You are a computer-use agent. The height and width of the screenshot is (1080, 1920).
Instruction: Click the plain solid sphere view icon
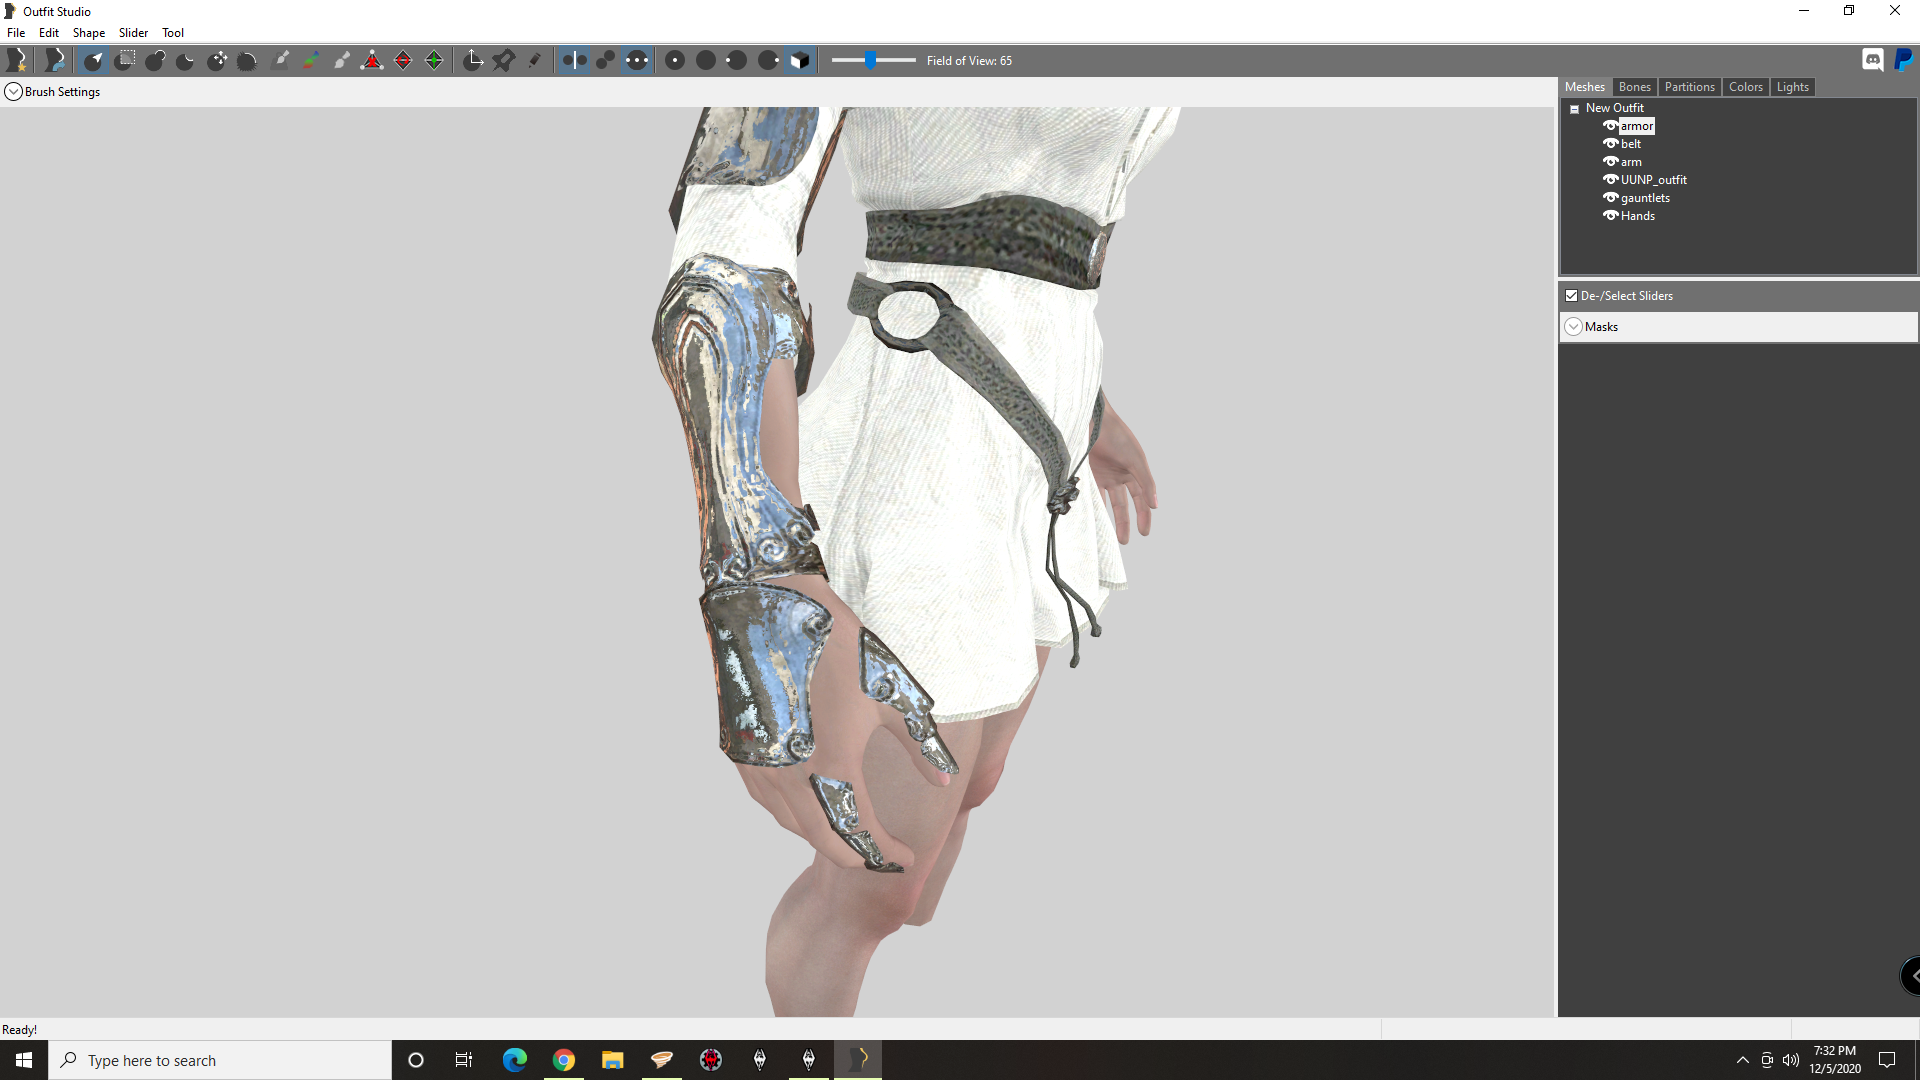coord(706,61)
